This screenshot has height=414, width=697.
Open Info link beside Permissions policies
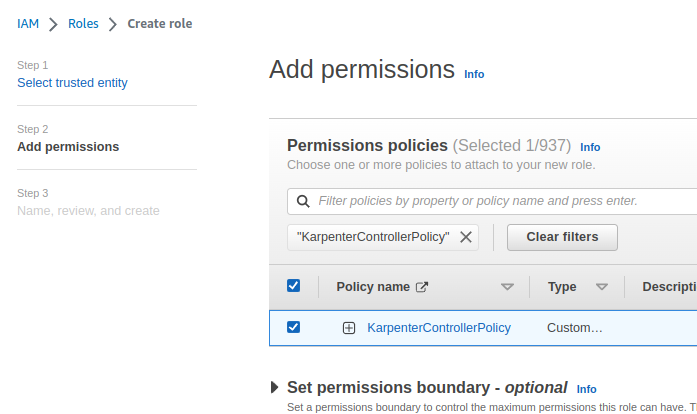tap(590, 147)
